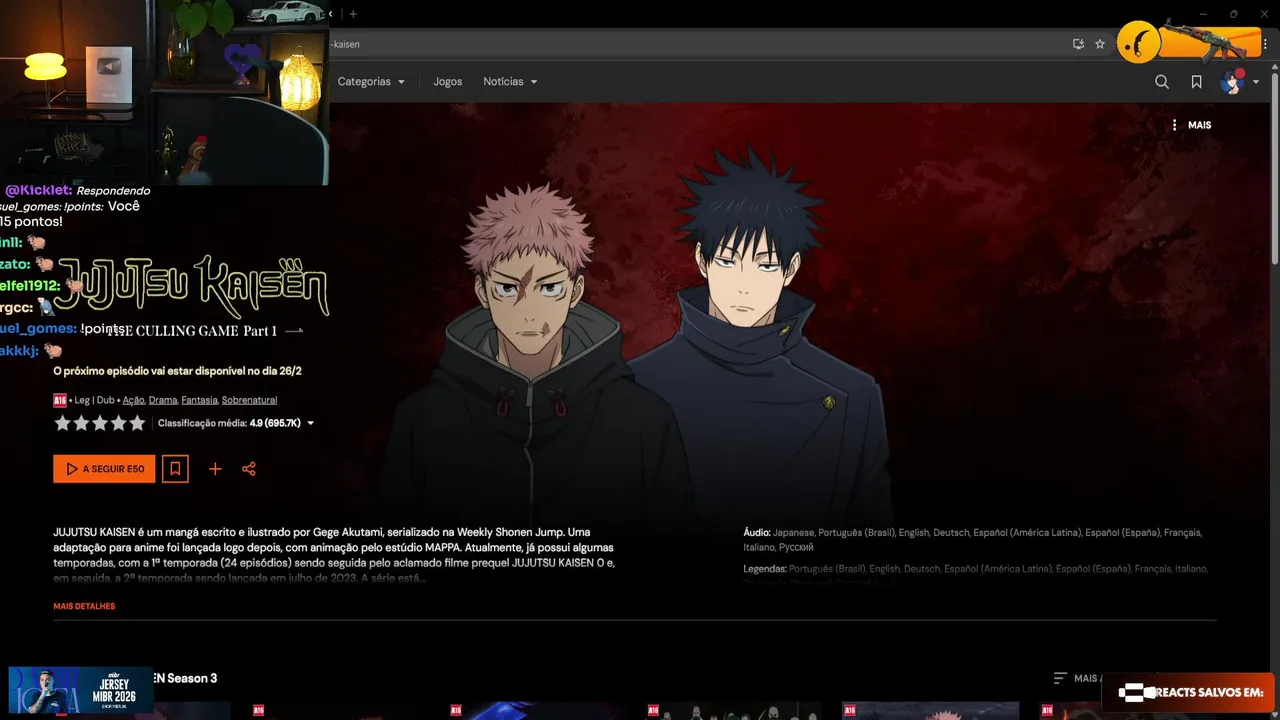Image resolution: width=1280 pixels, height=720 pixels.
Task: Expand the account dropdown arrow beside avatar
Action: (1256, 82)
